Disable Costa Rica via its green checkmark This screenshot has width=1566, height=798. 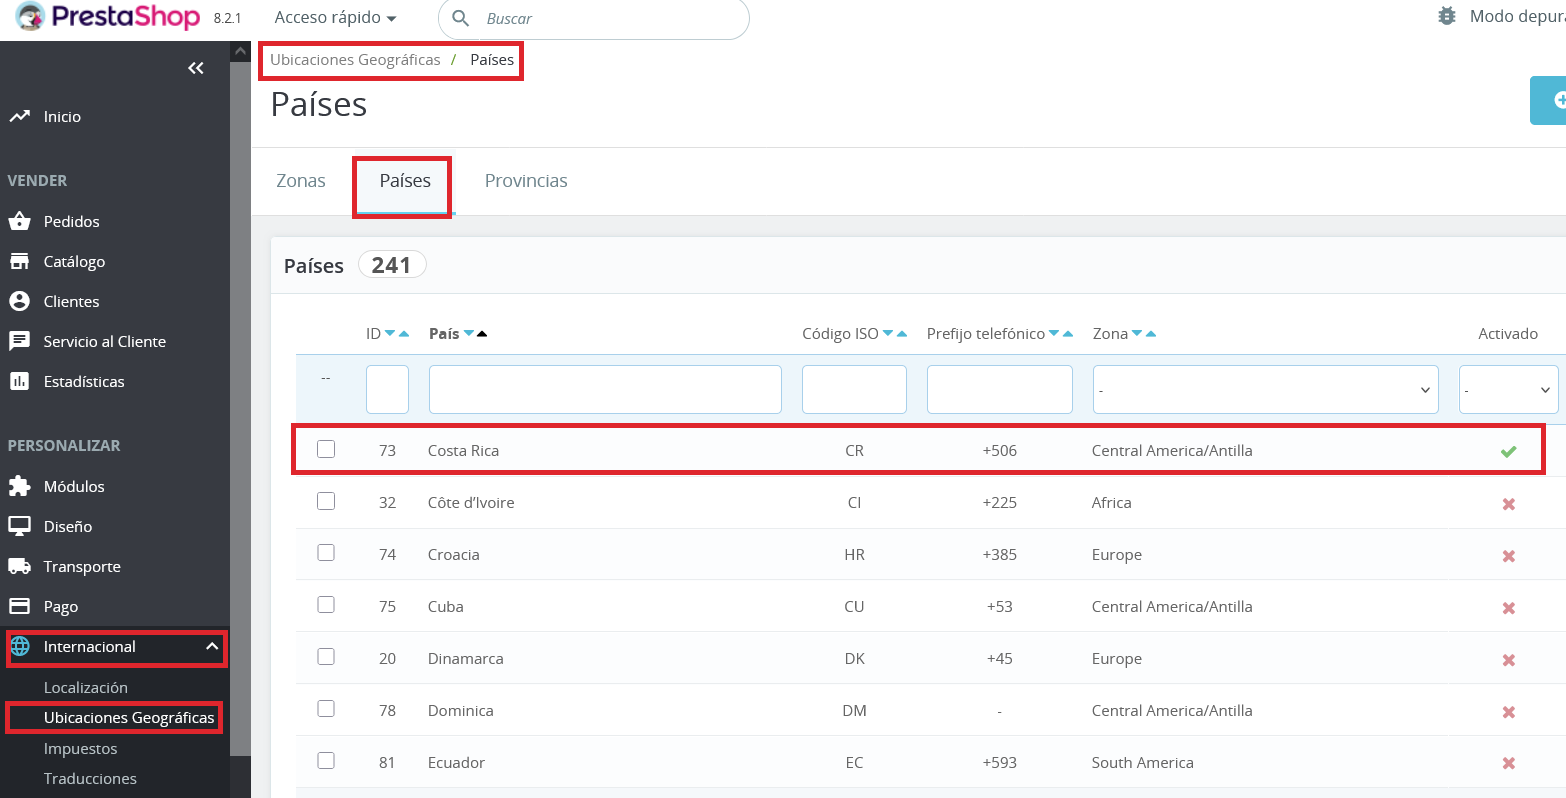1508,451
